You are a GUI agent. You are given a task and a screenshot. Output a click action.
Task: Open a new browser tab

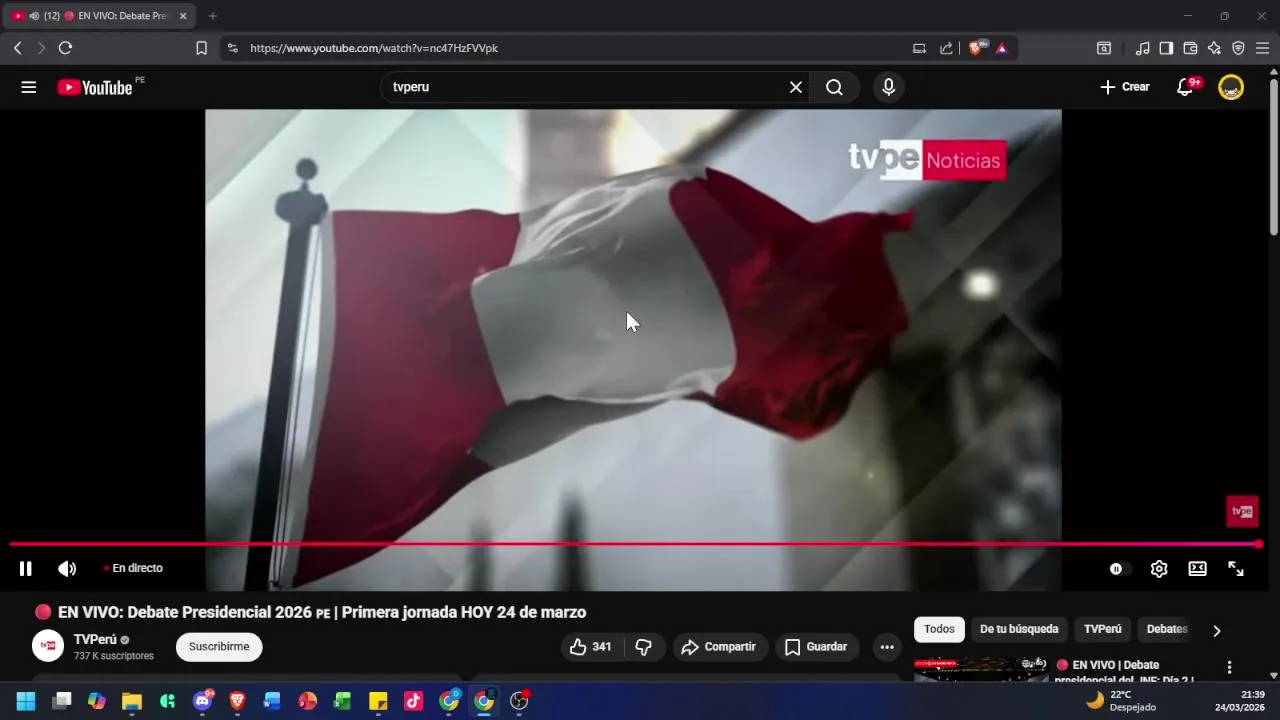pyautogui.click(x=212, y=16)
